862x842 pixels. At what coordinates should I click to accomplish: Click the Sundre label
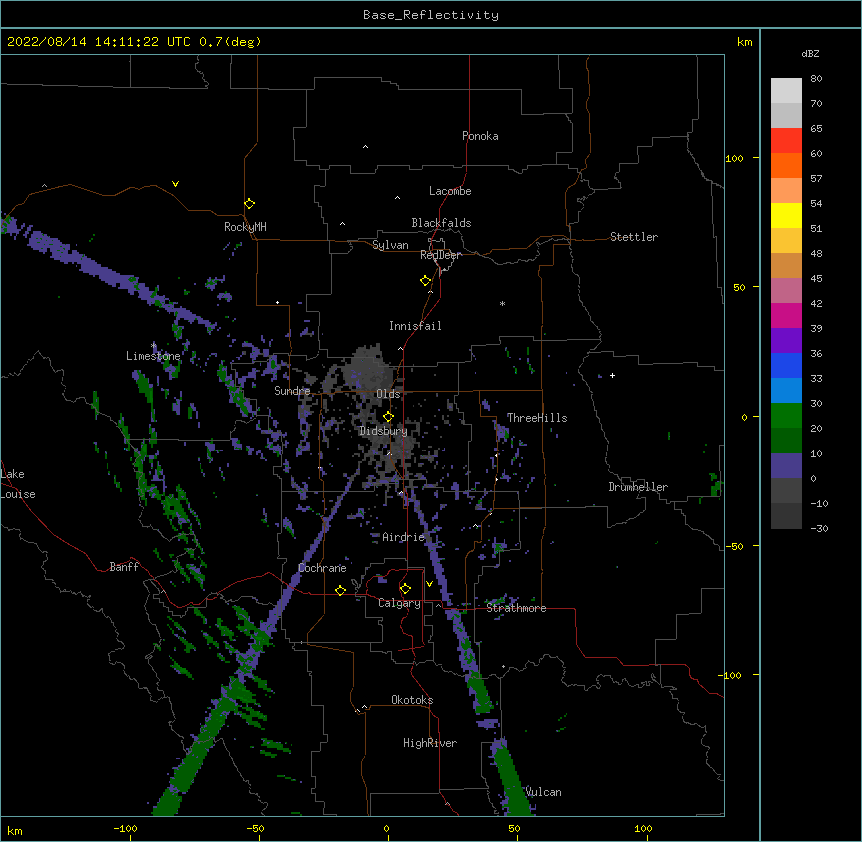point(292,391)
